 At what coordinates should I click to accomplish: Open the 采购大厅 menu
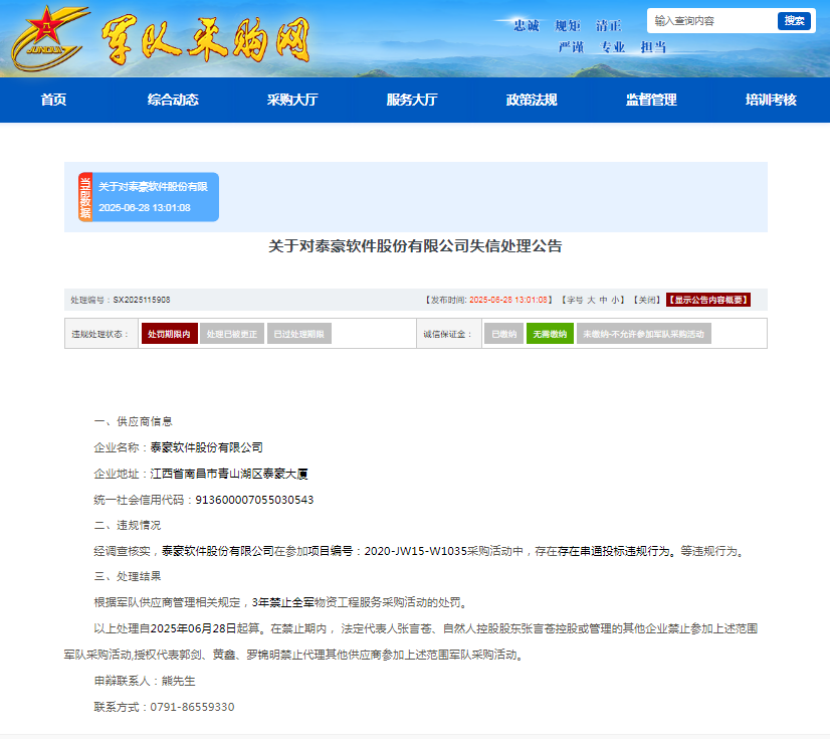(x=293, y=100)
